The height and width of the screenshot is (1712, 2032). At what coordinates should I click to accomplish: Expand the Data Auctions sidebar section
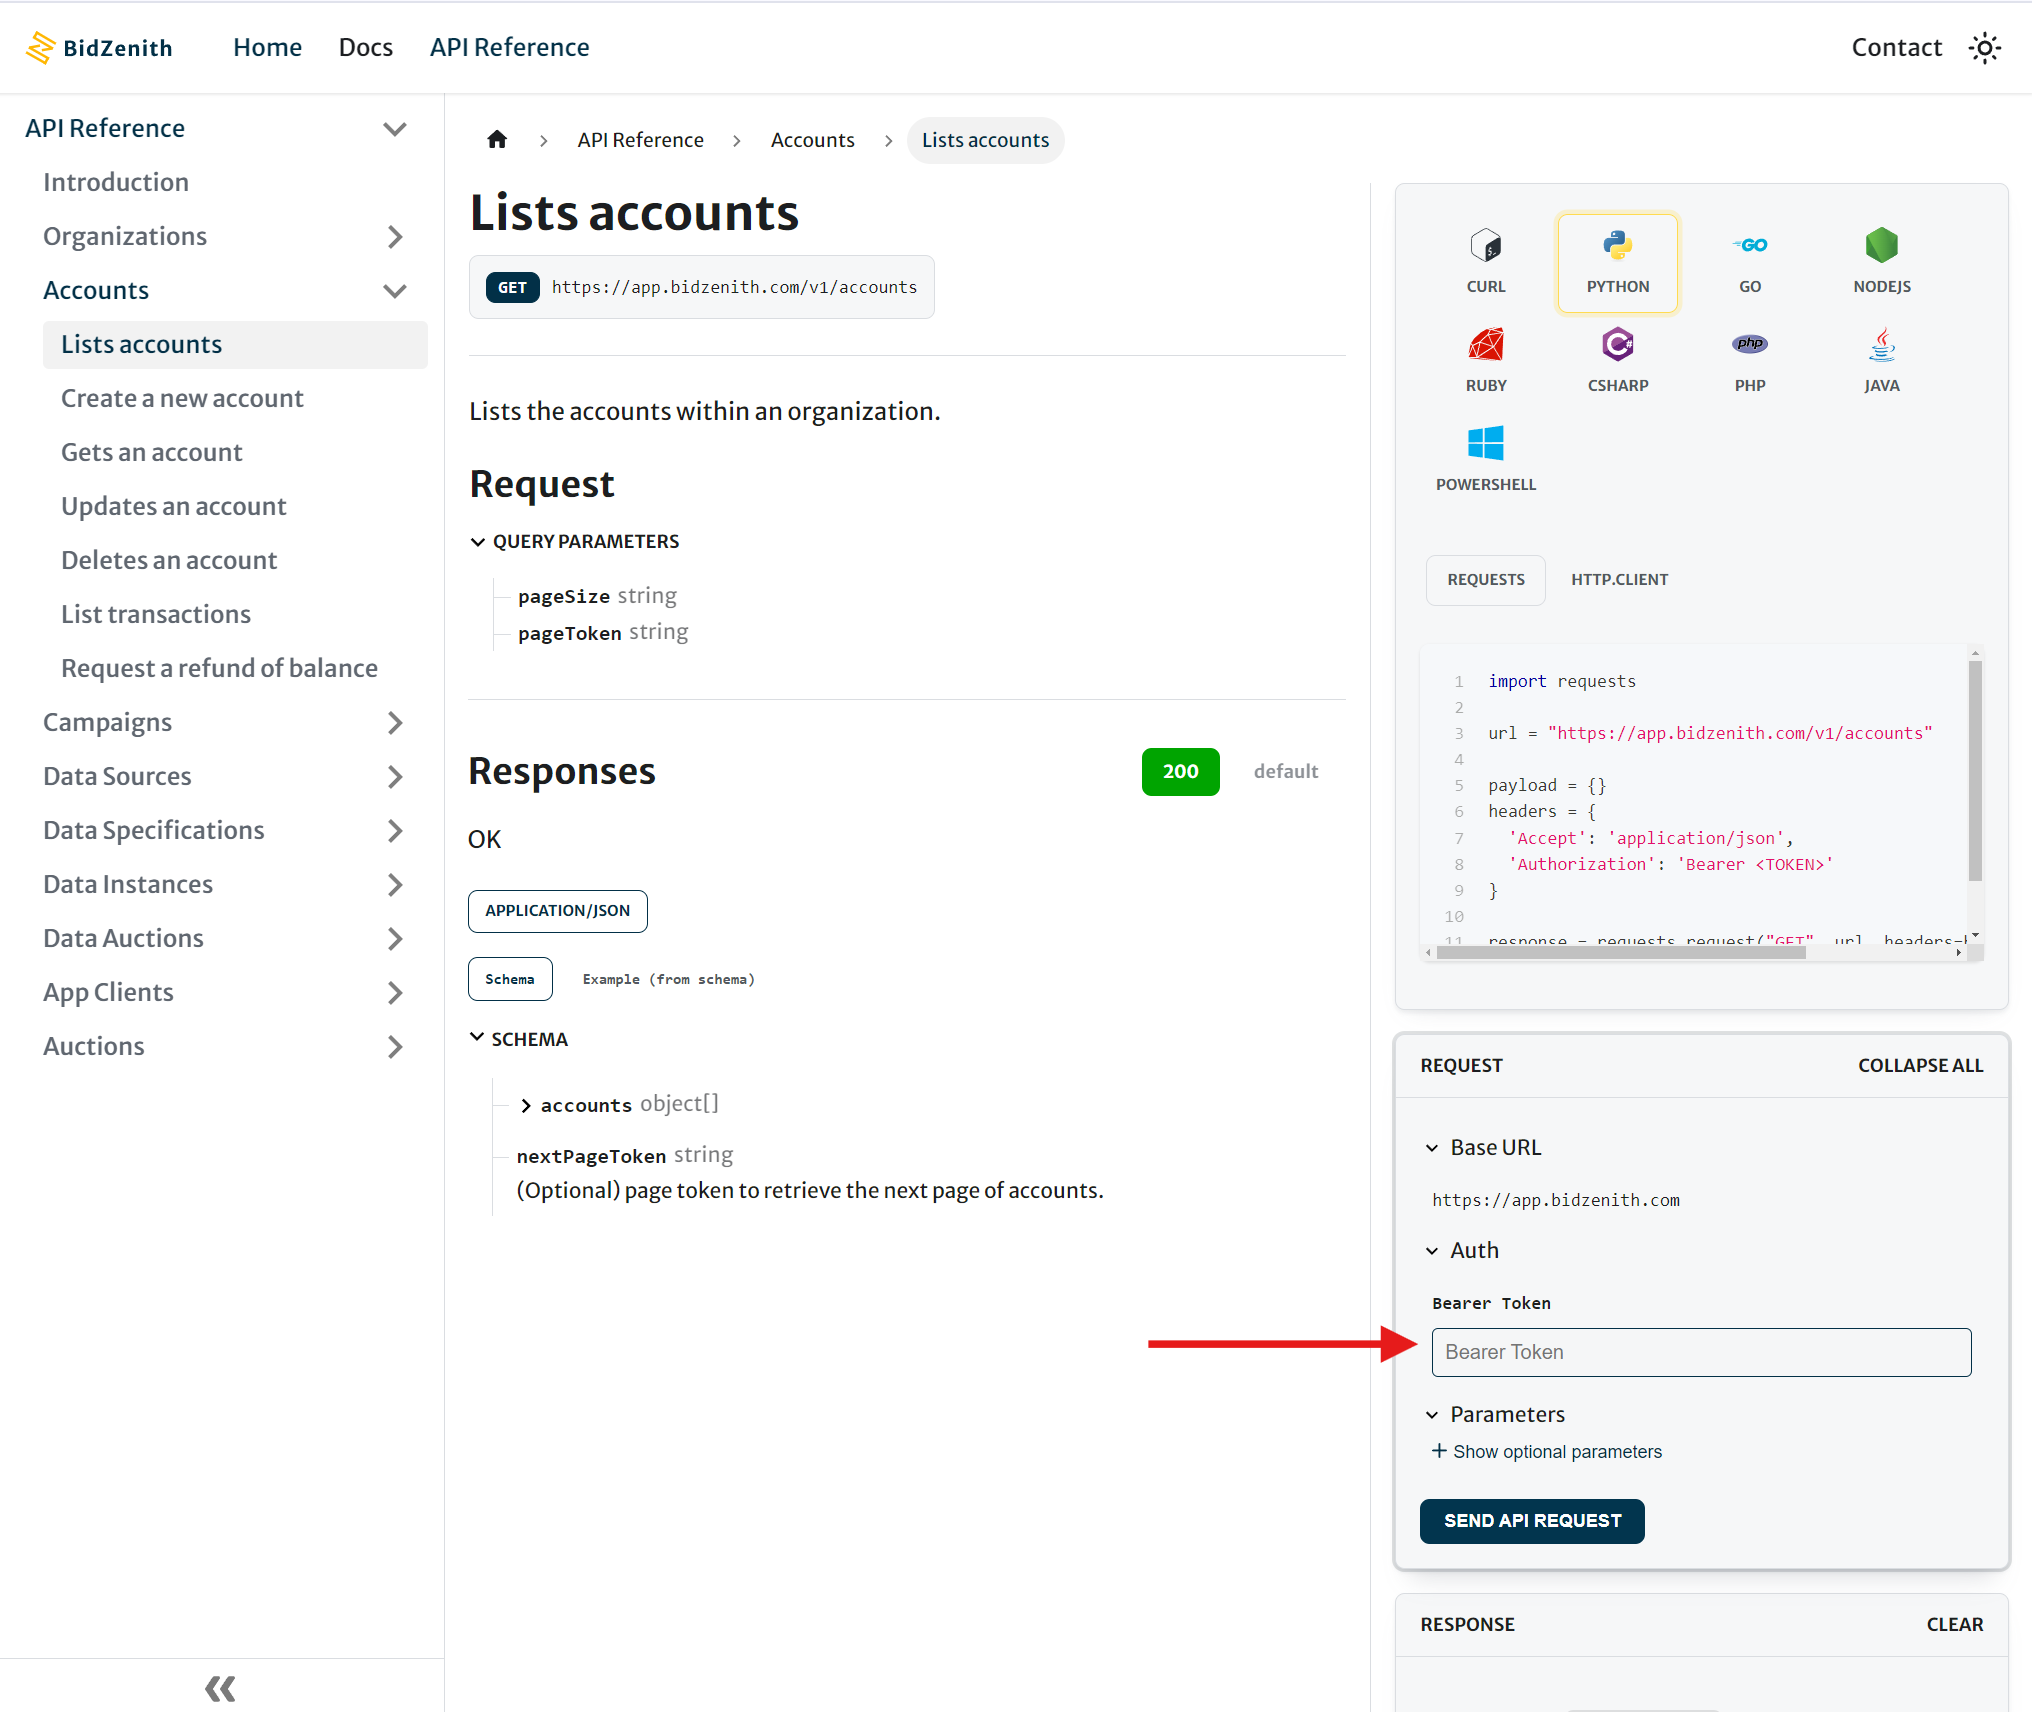[x=395, y=939]
